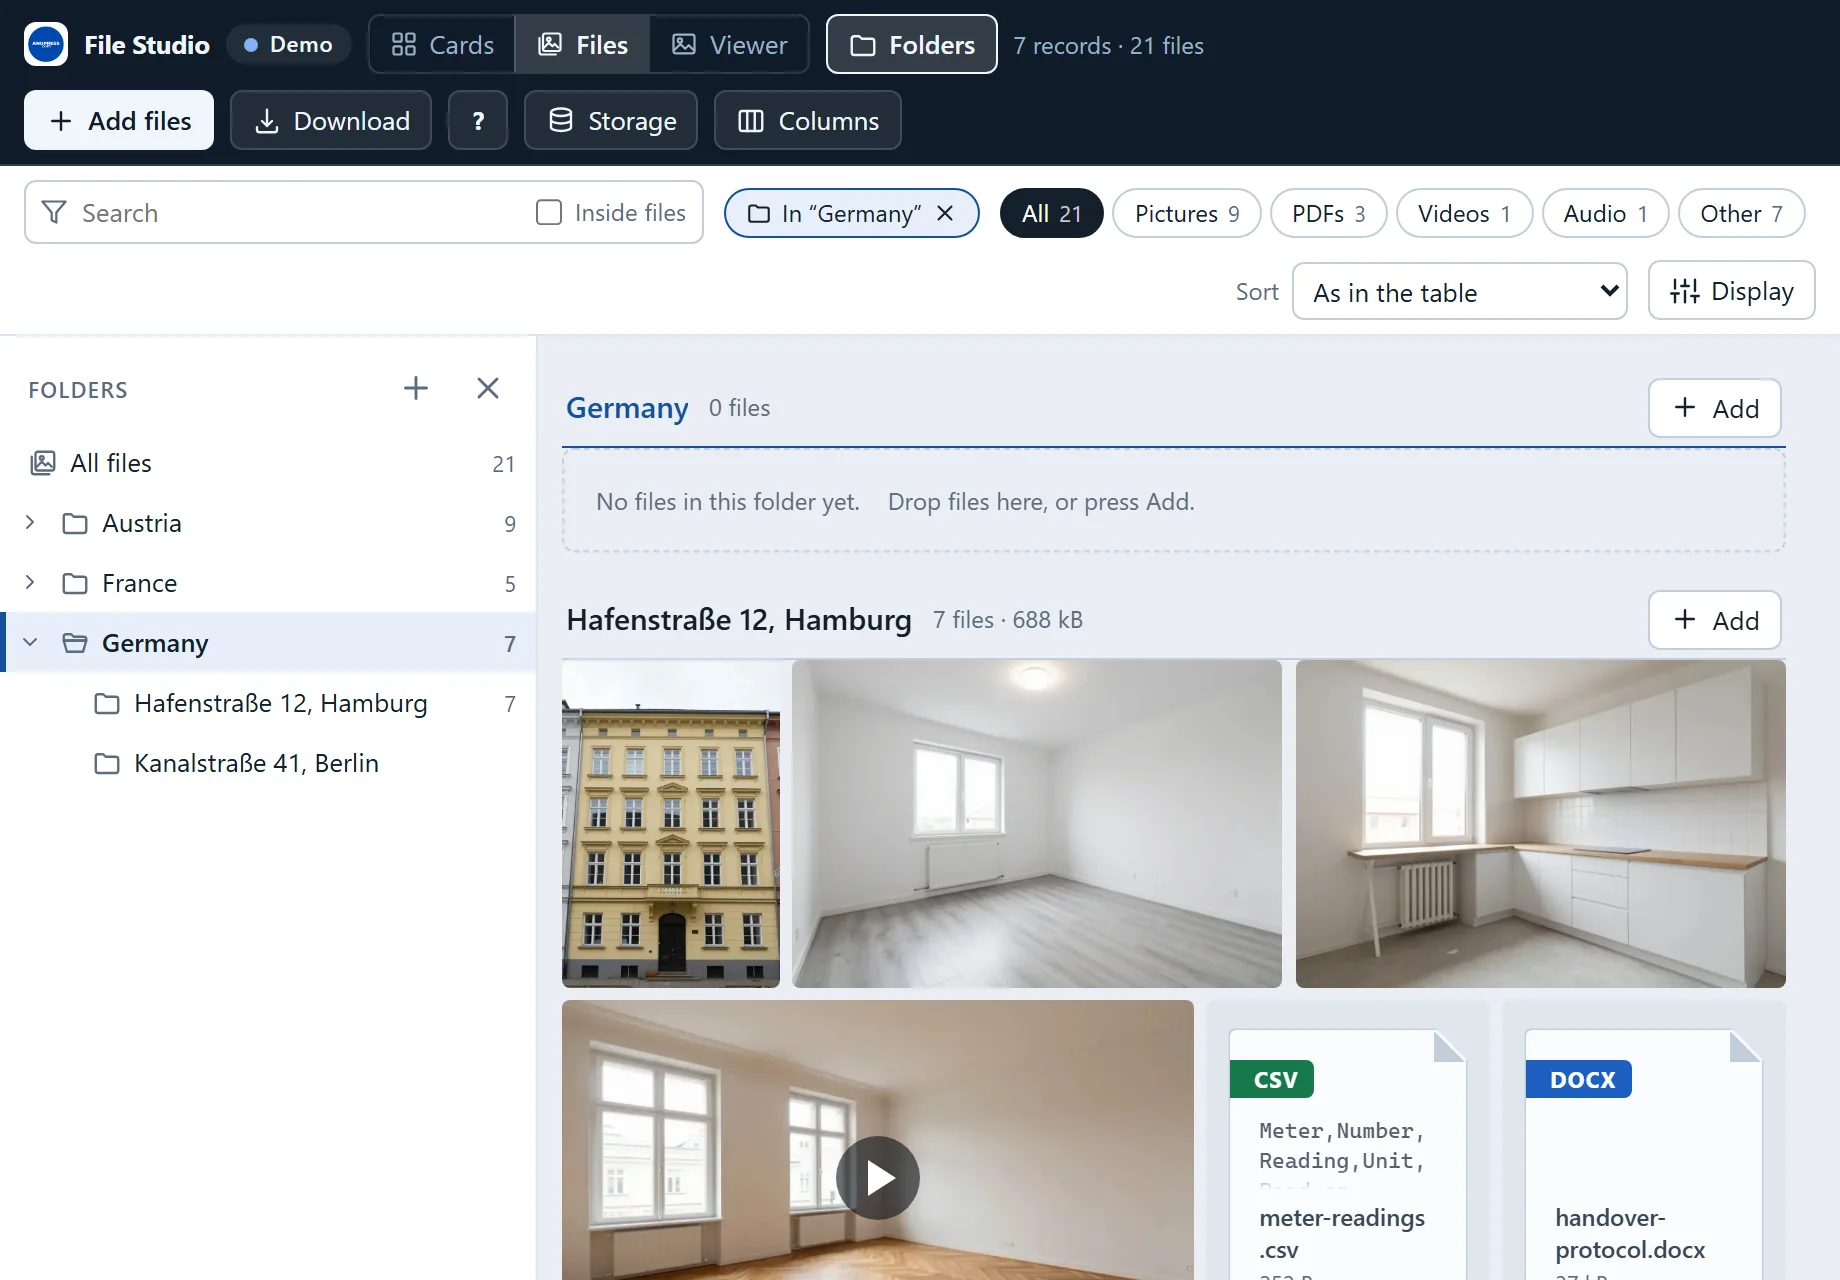
Task: Open the empty white room thumbnail
Action: 1037,824
